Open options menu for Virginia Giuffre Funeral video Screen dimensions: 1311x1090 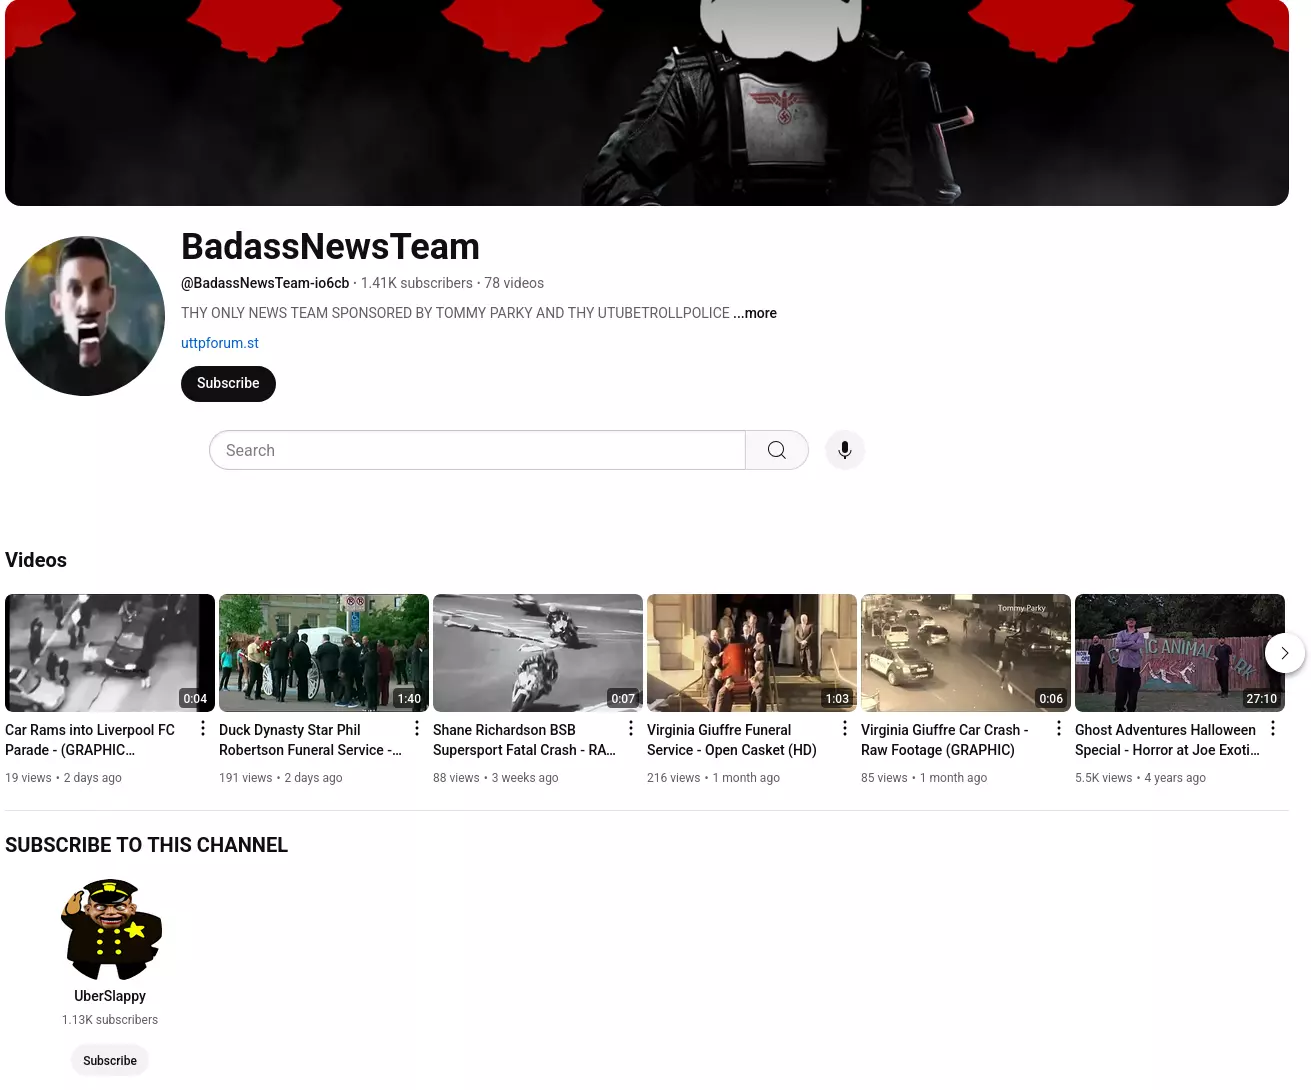845,728
